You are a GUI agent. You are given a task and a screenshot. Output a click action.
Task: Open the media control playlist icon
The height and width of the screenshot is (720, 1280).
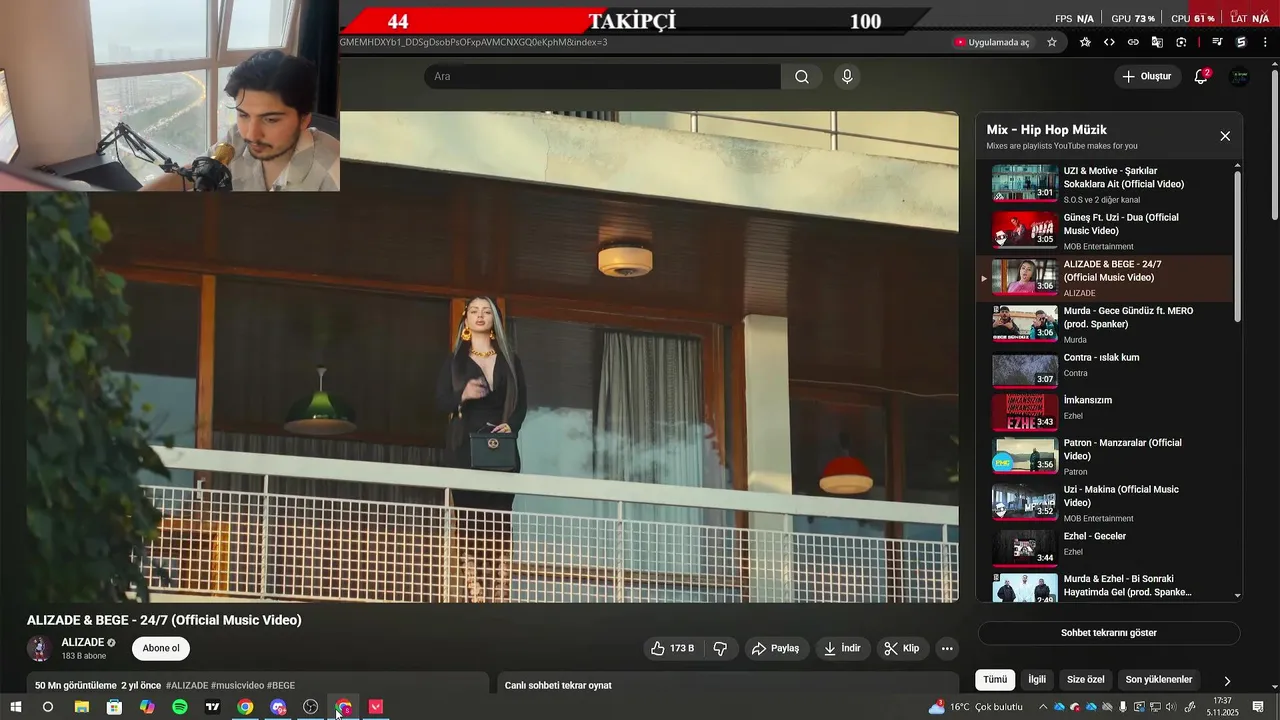[1217, 42]
